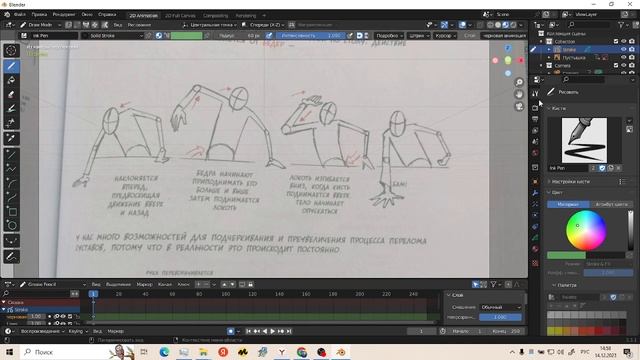Viewport: 640px width, 360px height.
Task: Select the Erase tool
Action: coord(11,95)
